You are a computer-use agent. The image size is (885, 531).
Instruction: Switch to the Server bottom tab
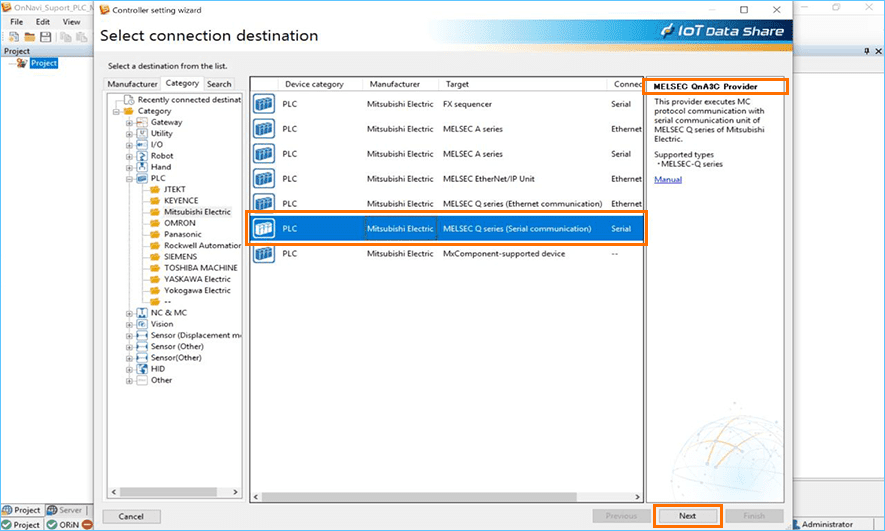64,510
